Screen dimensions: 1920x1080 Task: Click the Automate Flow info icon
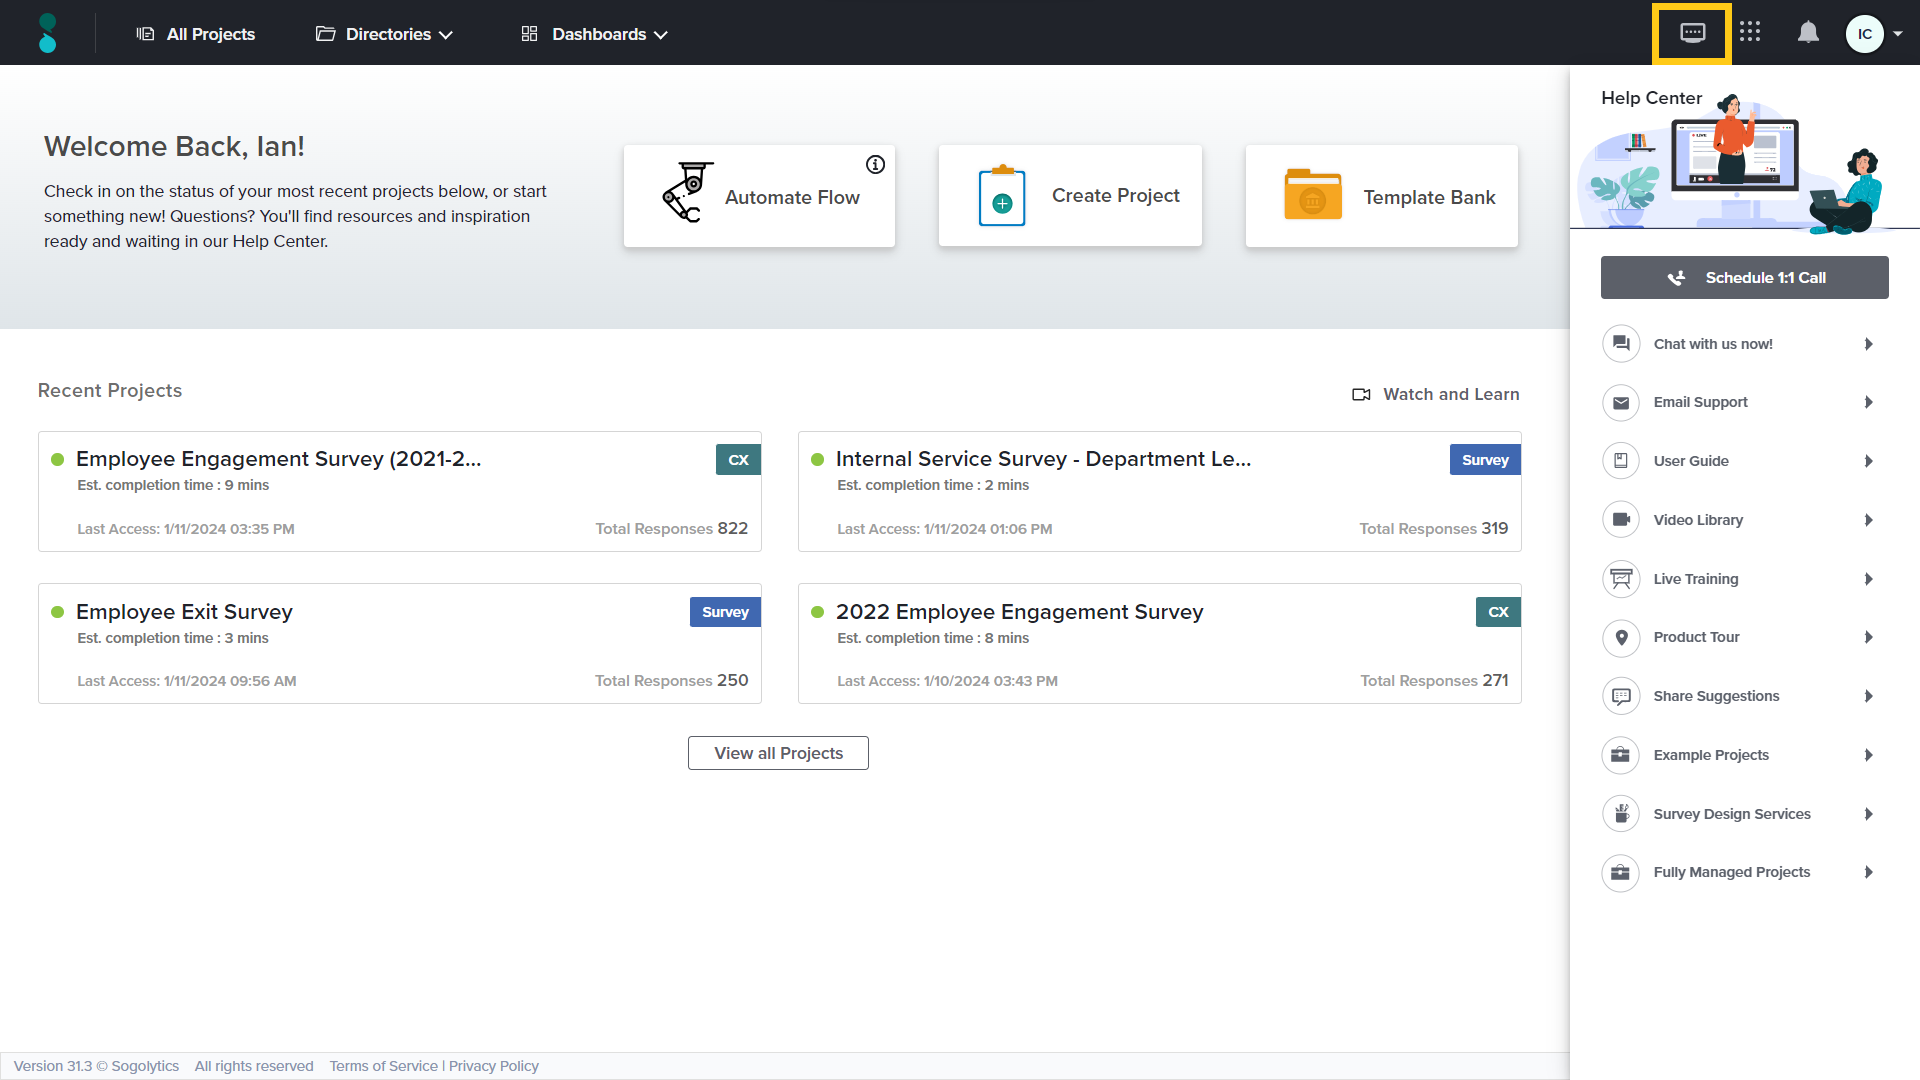pos(875,165)
